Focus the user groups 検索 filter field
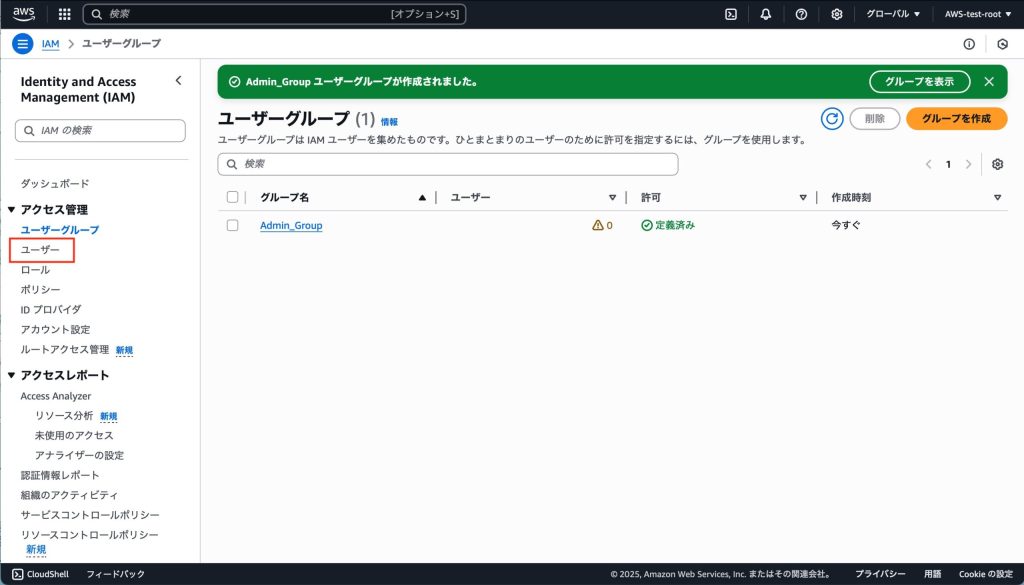 [448, 164]
